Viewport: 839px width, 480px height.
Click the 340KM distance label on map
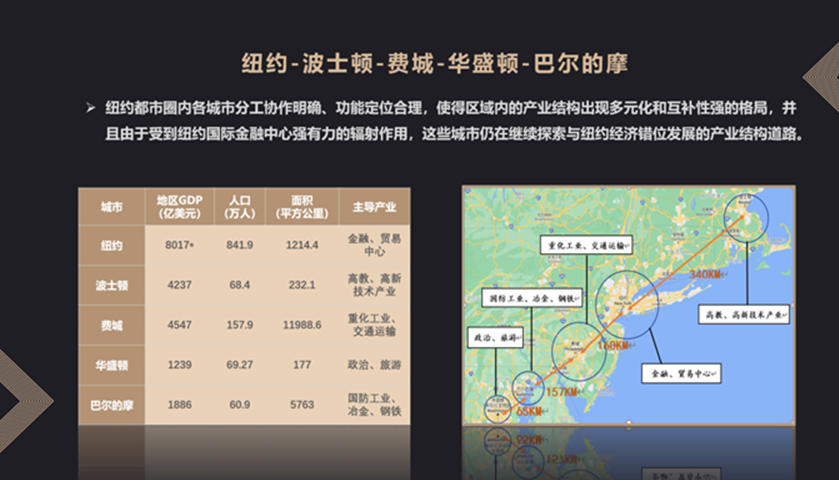(x=706, y=275)
